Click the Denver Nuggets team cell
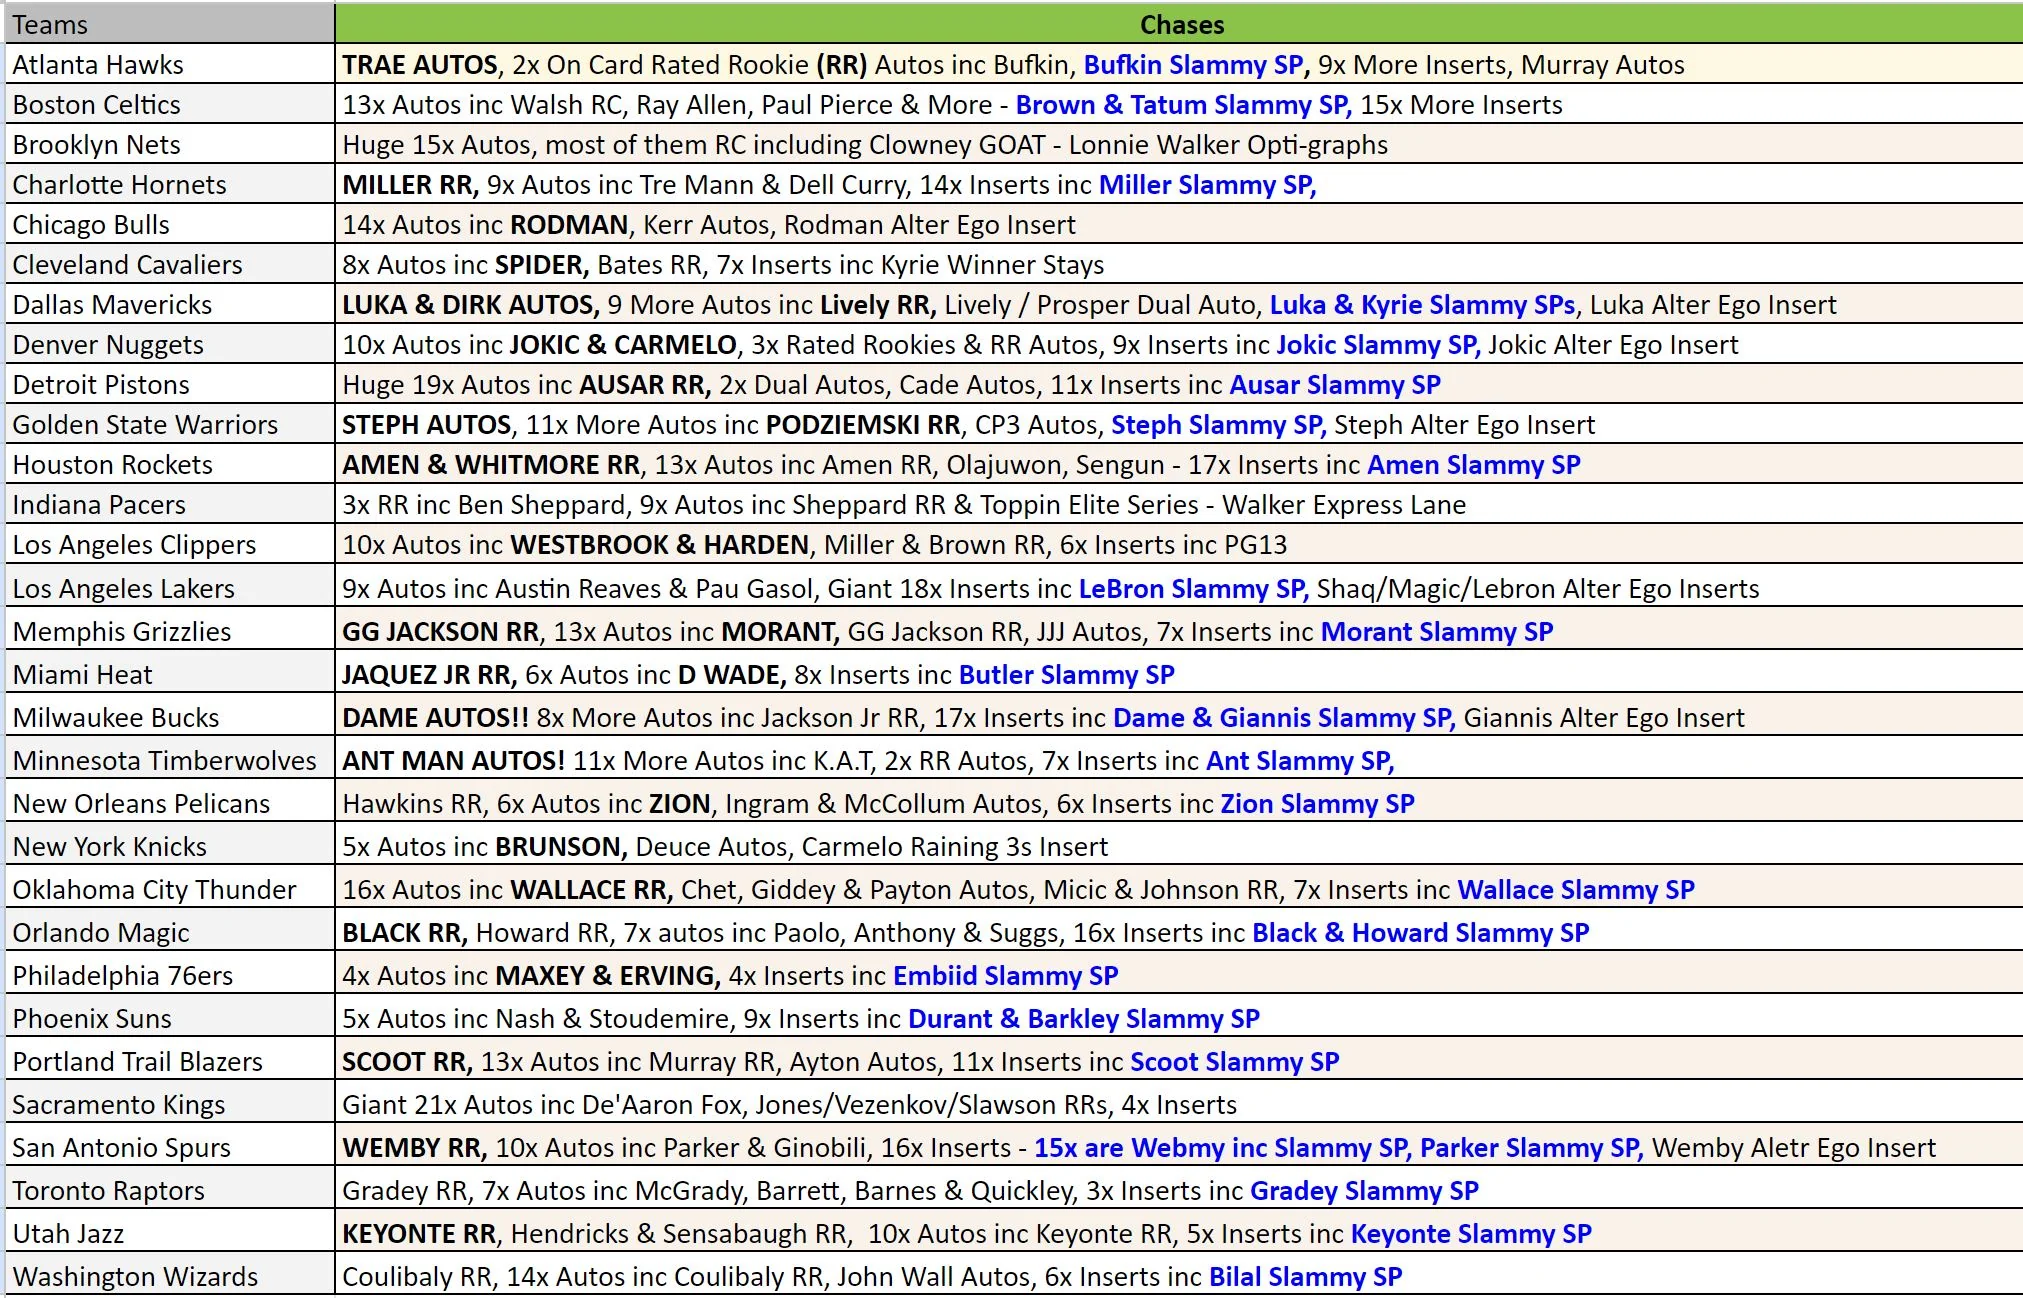2023x1298 pixels. [170, 344]
